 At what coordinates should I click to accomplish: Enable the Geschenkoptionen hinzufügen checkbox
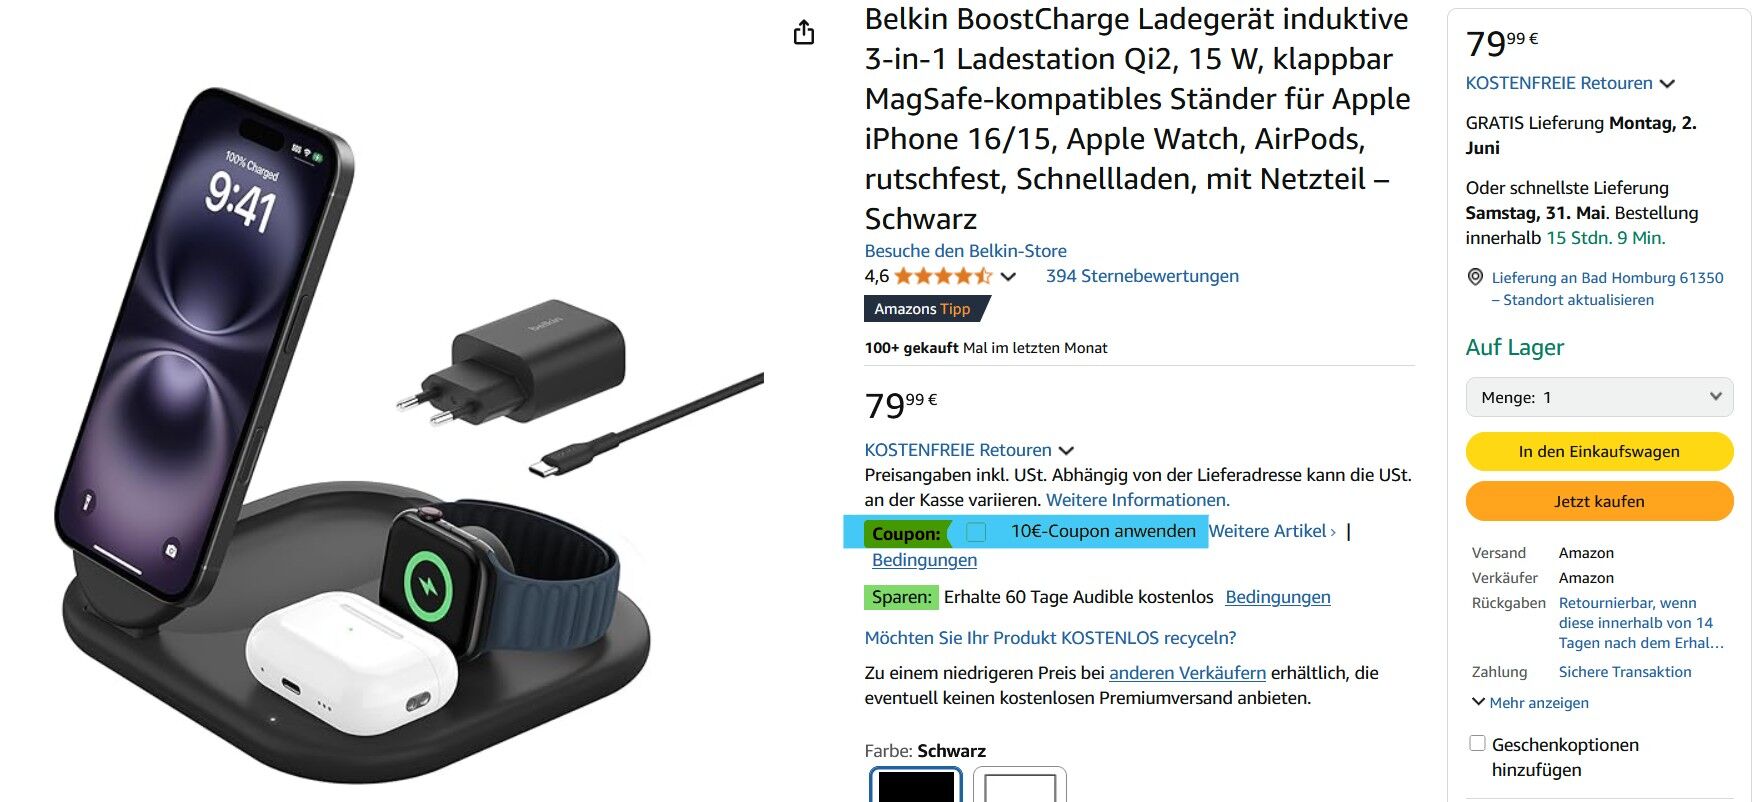1477,743
